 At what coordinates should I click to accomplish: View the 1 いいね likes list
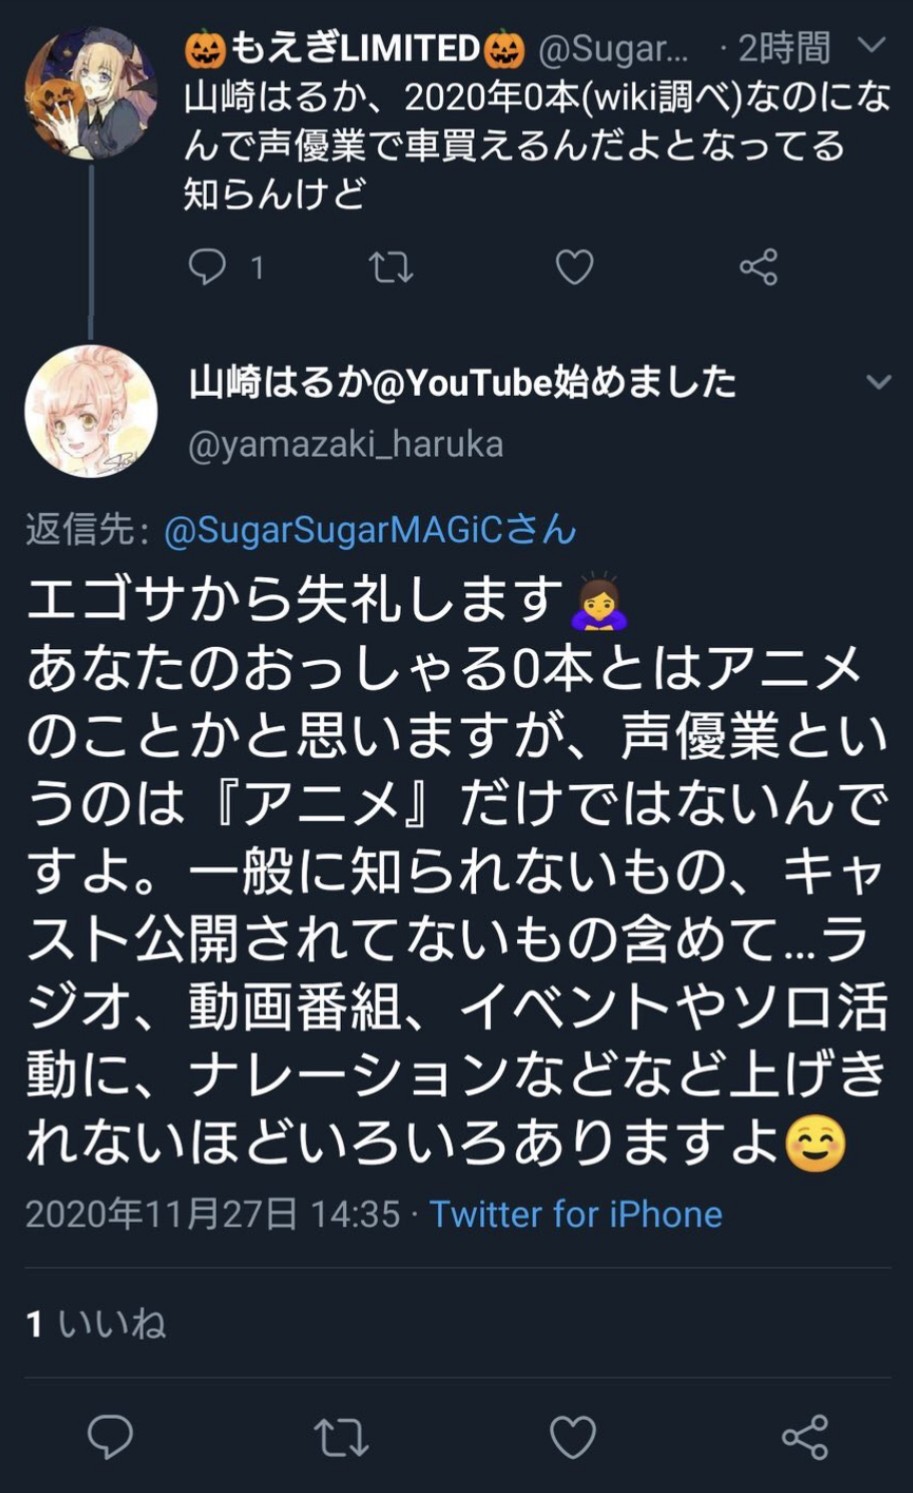pos(96,1324)
